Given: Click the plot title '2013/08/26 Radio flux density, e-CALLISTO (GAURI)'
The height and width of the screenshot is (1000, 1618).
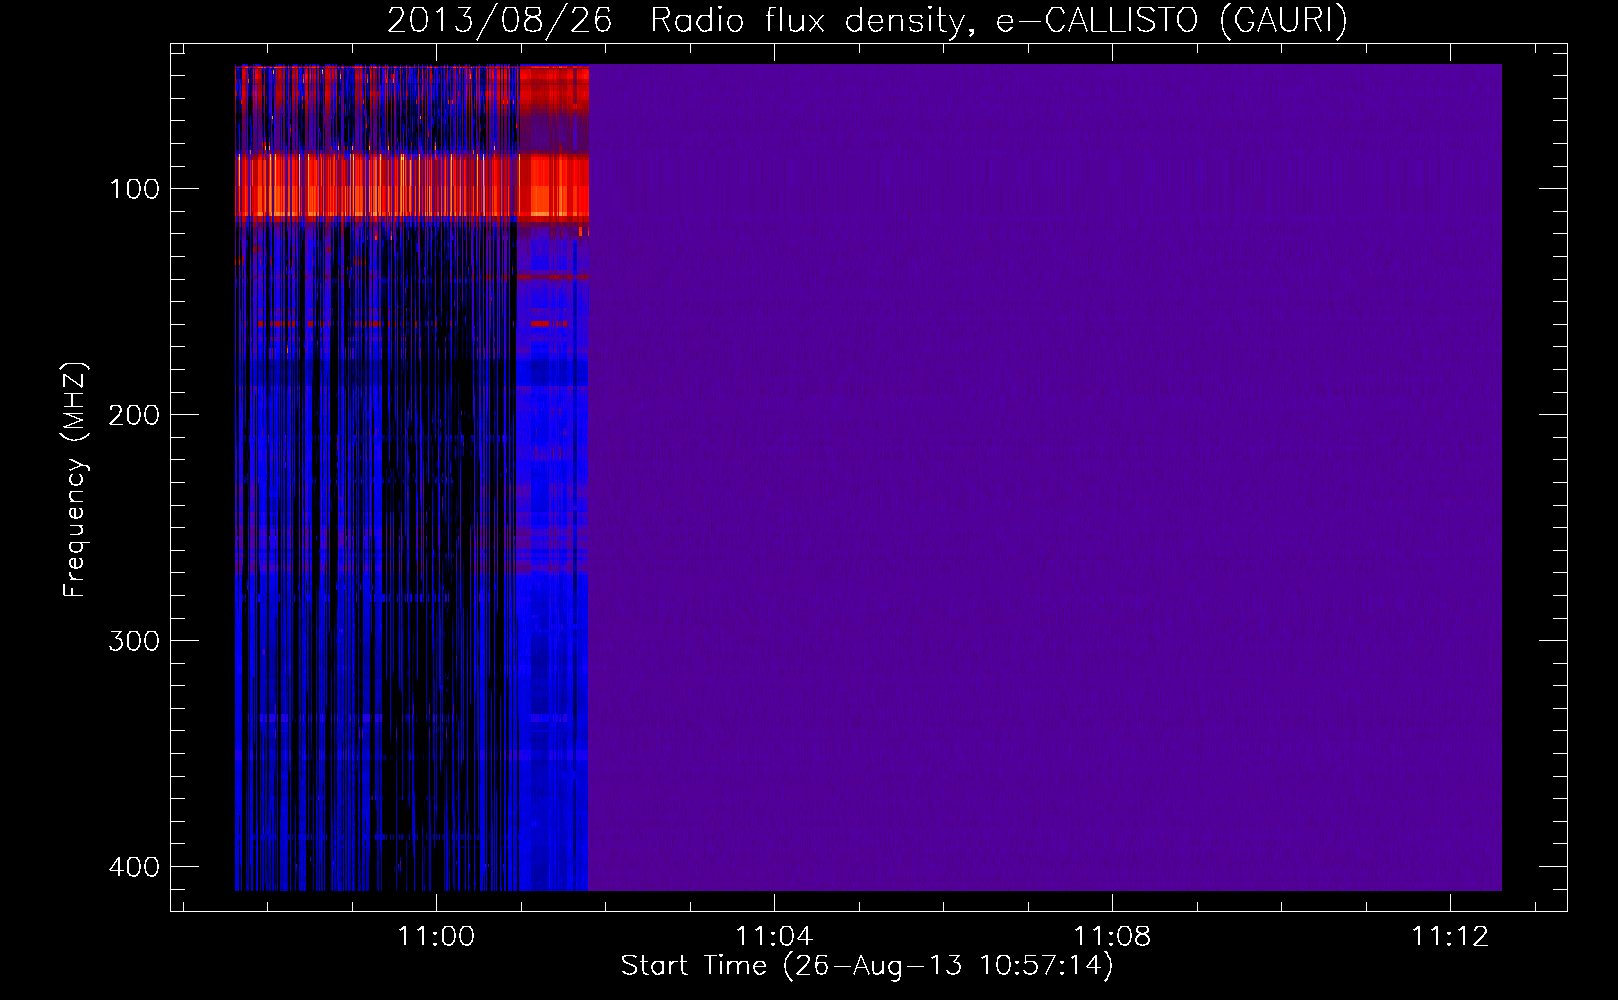Looking at the screenshot, I should click(867, 20).
